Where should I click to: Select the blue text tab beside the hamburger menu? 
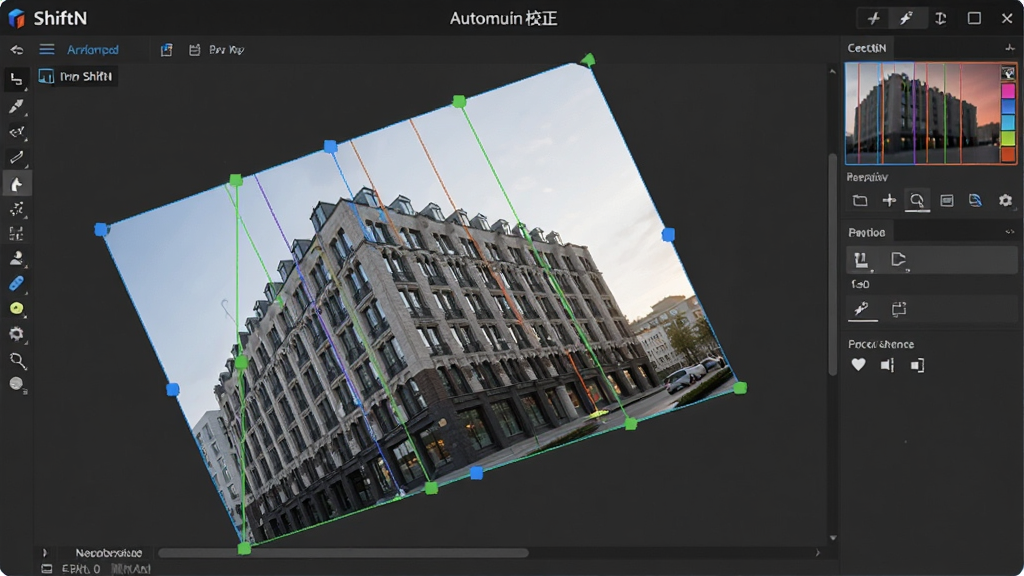click(93, 50)
